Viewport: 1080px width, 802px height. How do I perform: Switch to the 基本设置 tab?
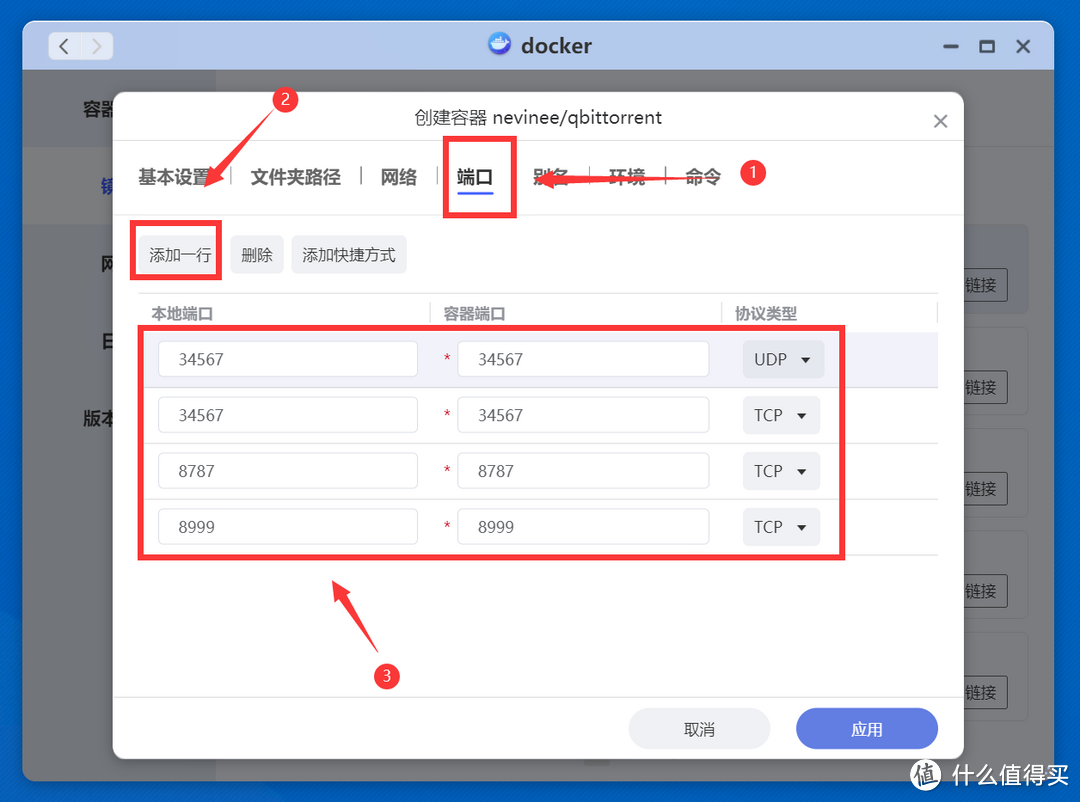pos(175,177)
